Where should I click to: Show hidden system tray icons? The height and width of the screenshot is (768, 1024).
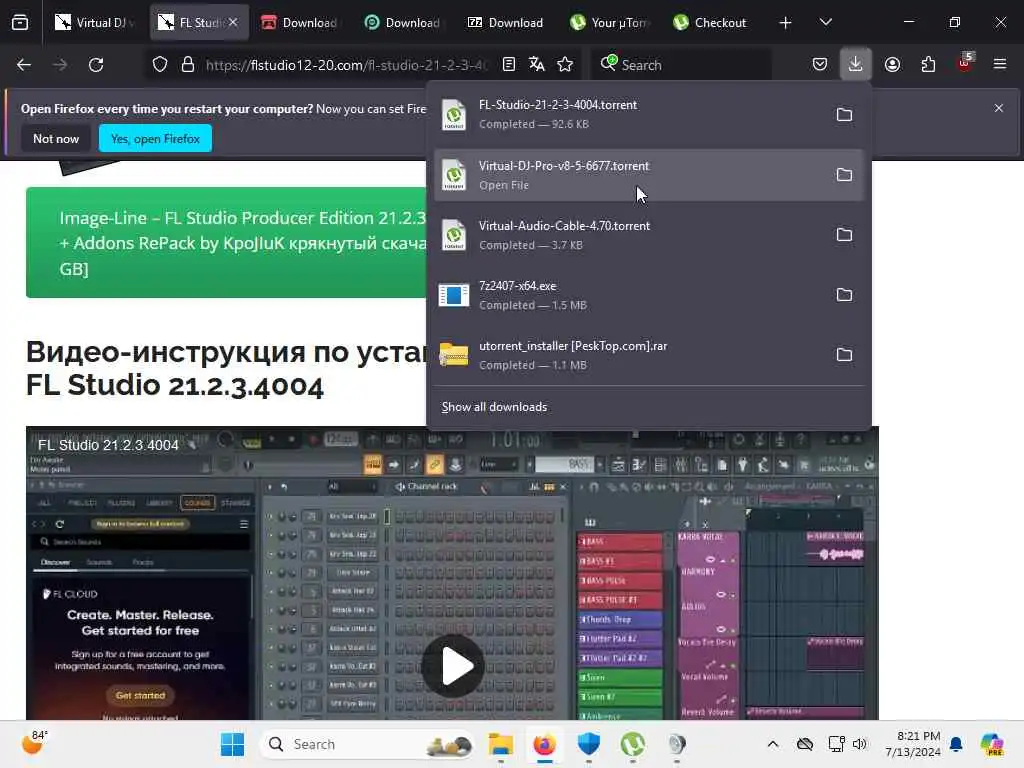pos(773,744)
